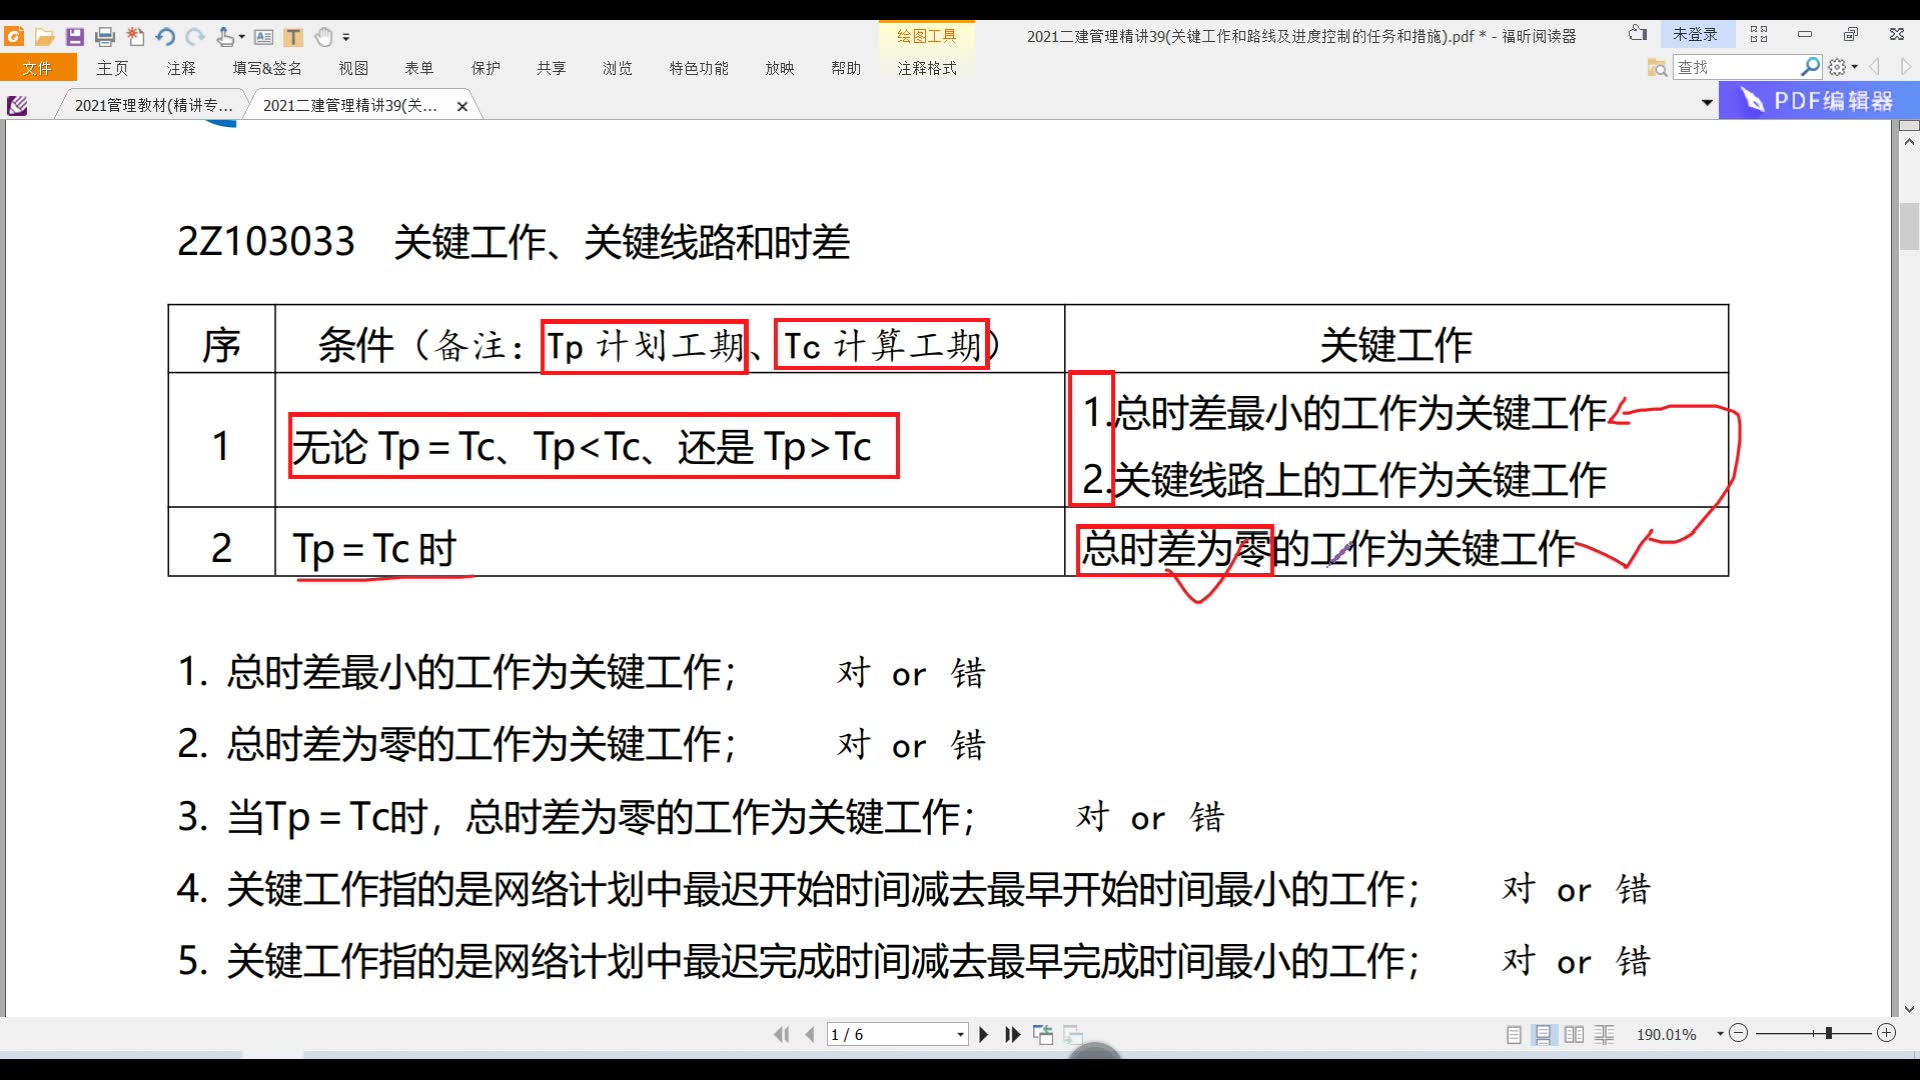Open the 190.01% zoom level dropdown
Image resolution: width=1920 pixels, height=1080 pixels.
(1720, 1034)
